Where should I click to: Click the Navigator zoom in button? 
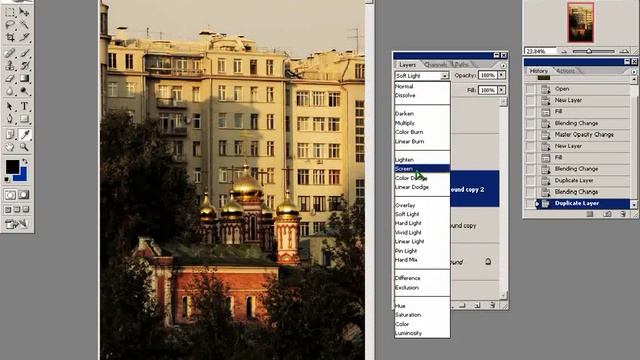pyautogui.click(x=624, y=51)
